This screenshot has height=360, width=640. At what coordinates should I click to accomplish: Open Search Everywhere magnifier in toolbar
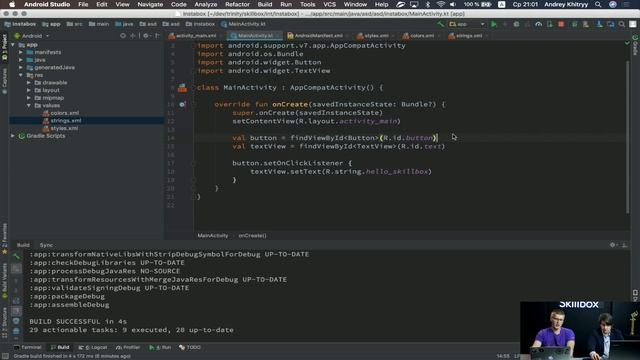coord(622,24)
